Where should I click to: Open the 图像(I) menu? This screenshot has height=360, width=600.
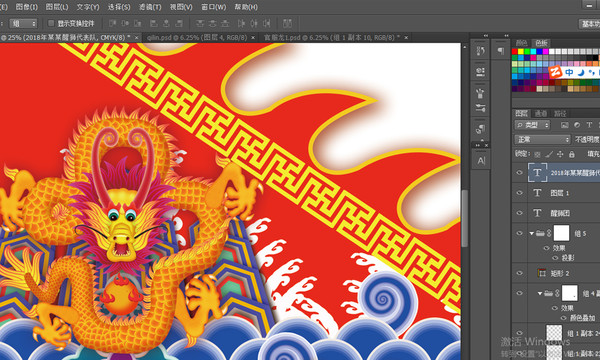27,7
